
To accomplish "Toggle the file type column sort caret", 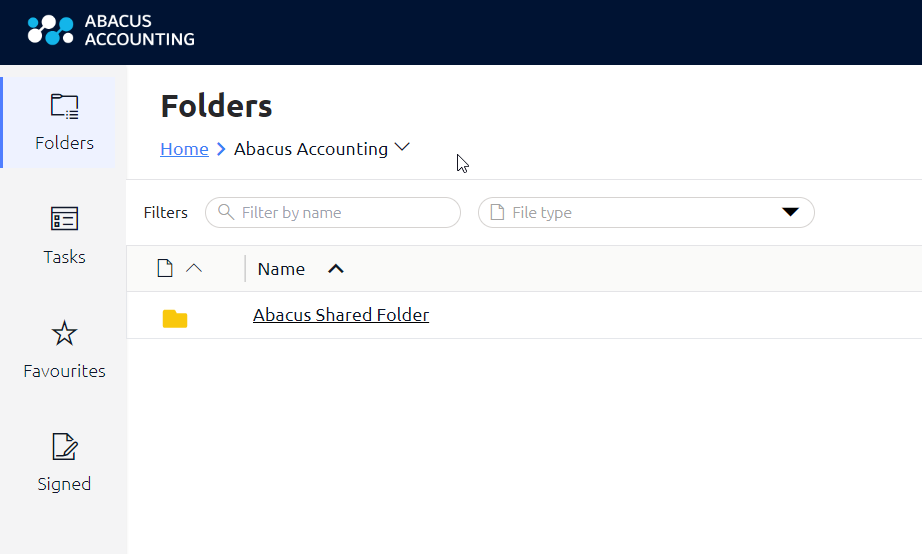I will pos(194,268).
